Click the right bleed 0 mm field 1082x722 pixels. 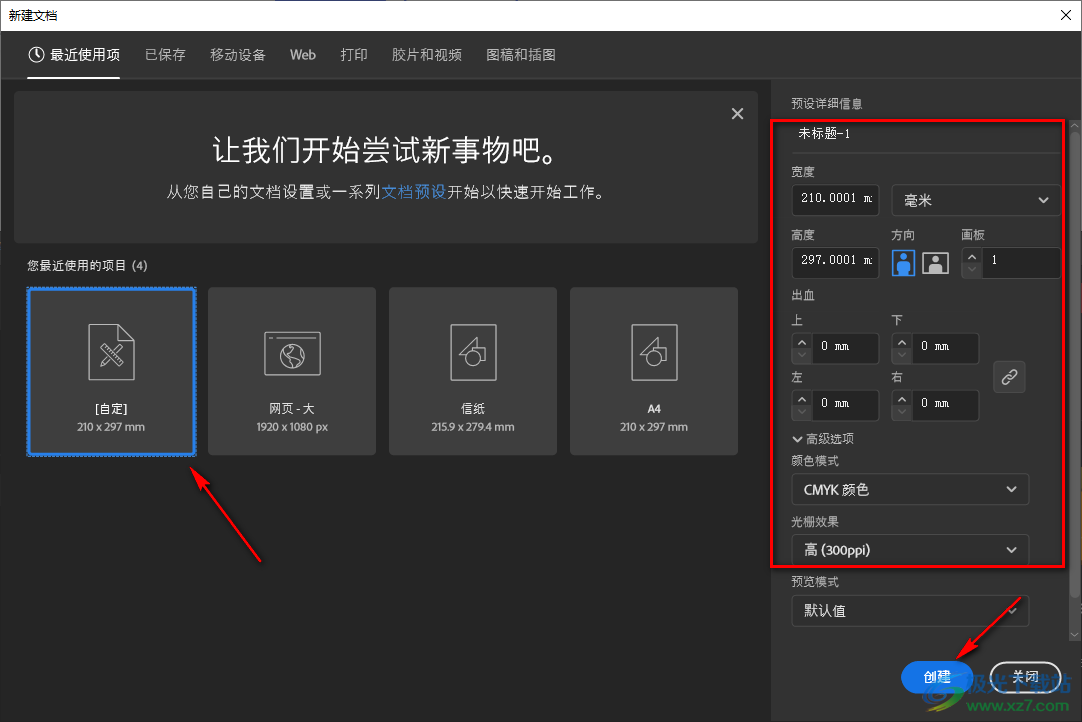[945, 404]
